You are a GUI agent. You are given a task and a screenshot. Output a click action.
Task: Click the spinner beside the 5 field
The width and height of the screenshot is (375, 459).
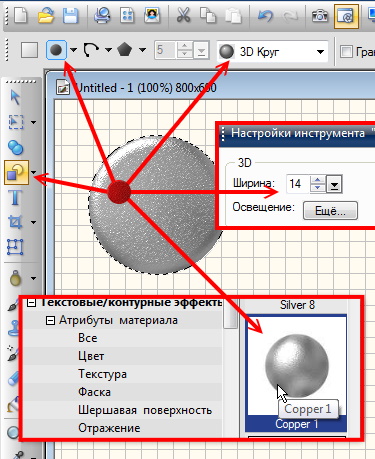[185, 50]
